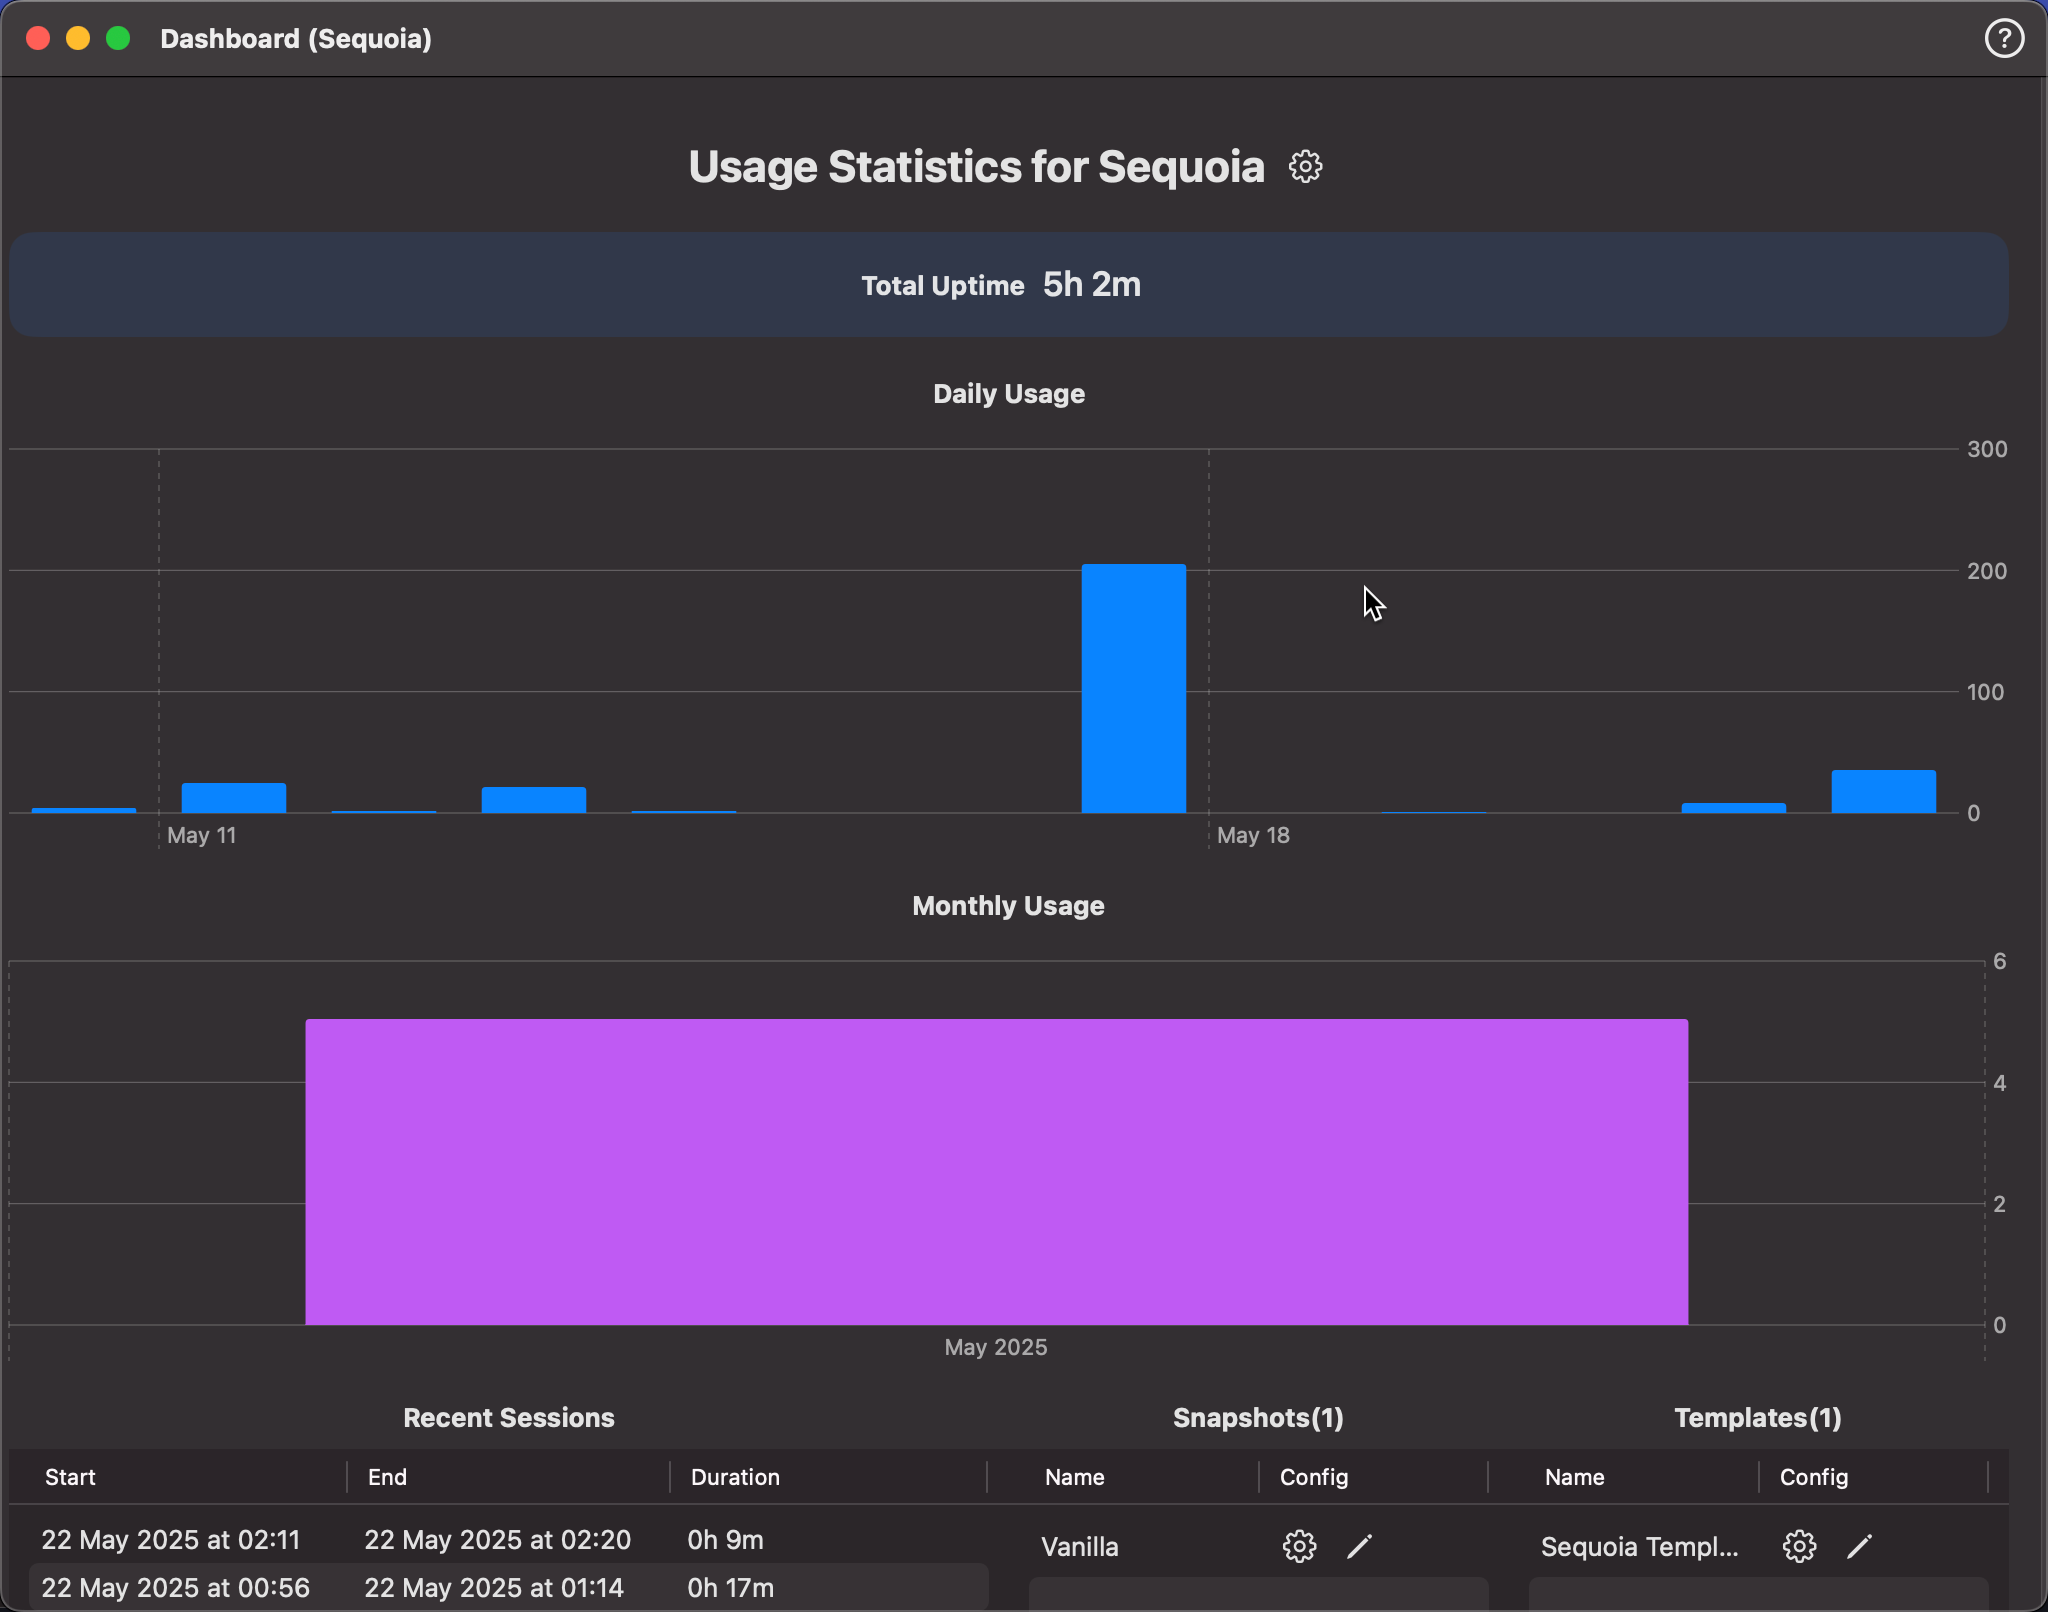Open the Snapshots(1) section header
Screen dimensions: 2048x1612
pos(1257,1417)
